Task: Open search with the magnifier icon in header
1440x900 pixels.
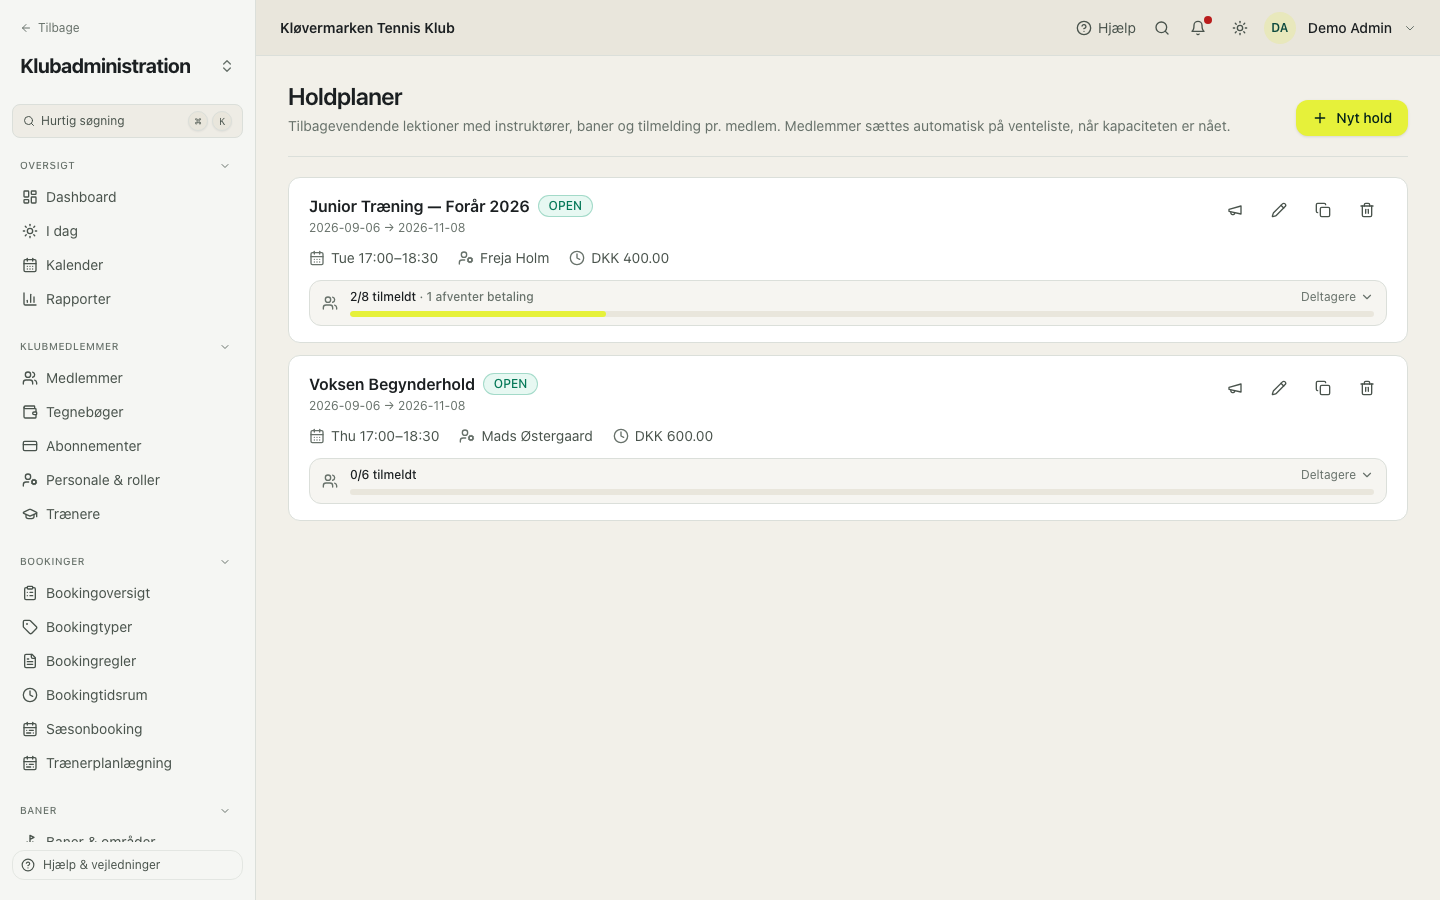Action: [1162, 28]
